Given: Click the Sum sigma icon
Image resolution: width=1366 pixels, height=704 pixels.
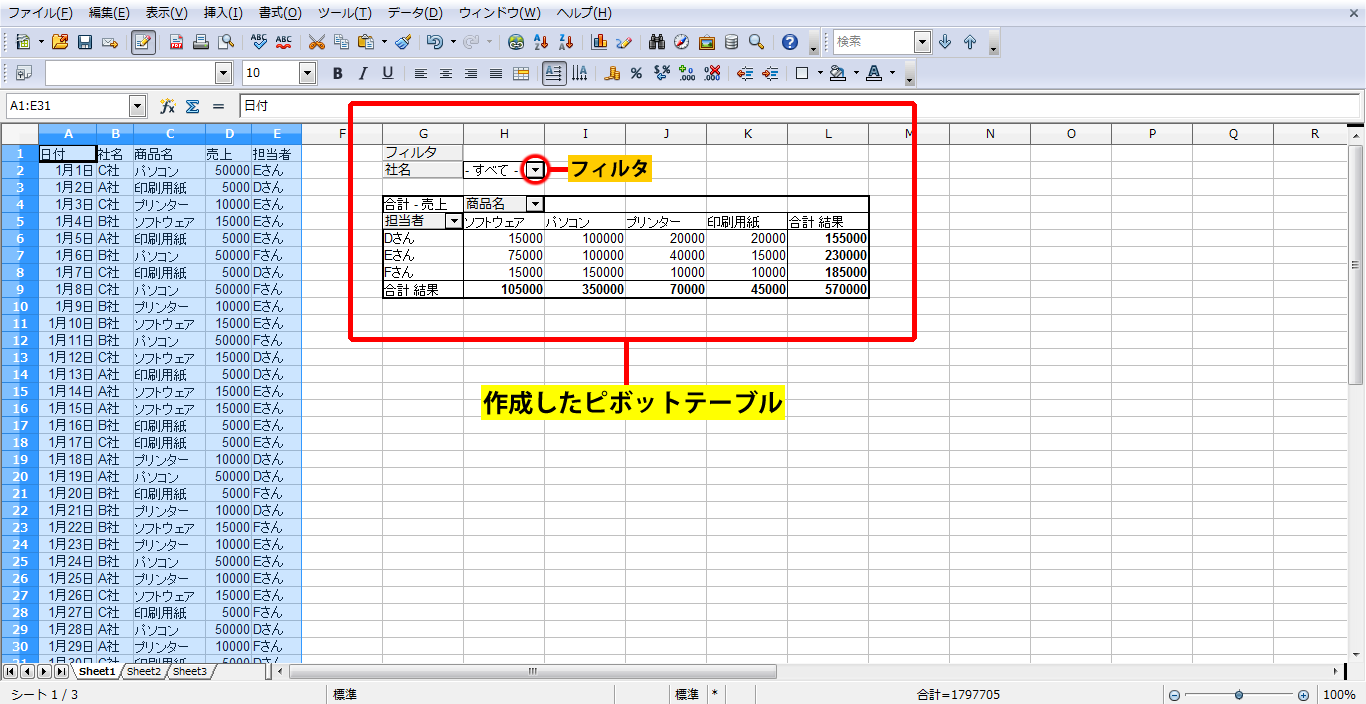Looking at the screenshot, I should pos(192,106).
